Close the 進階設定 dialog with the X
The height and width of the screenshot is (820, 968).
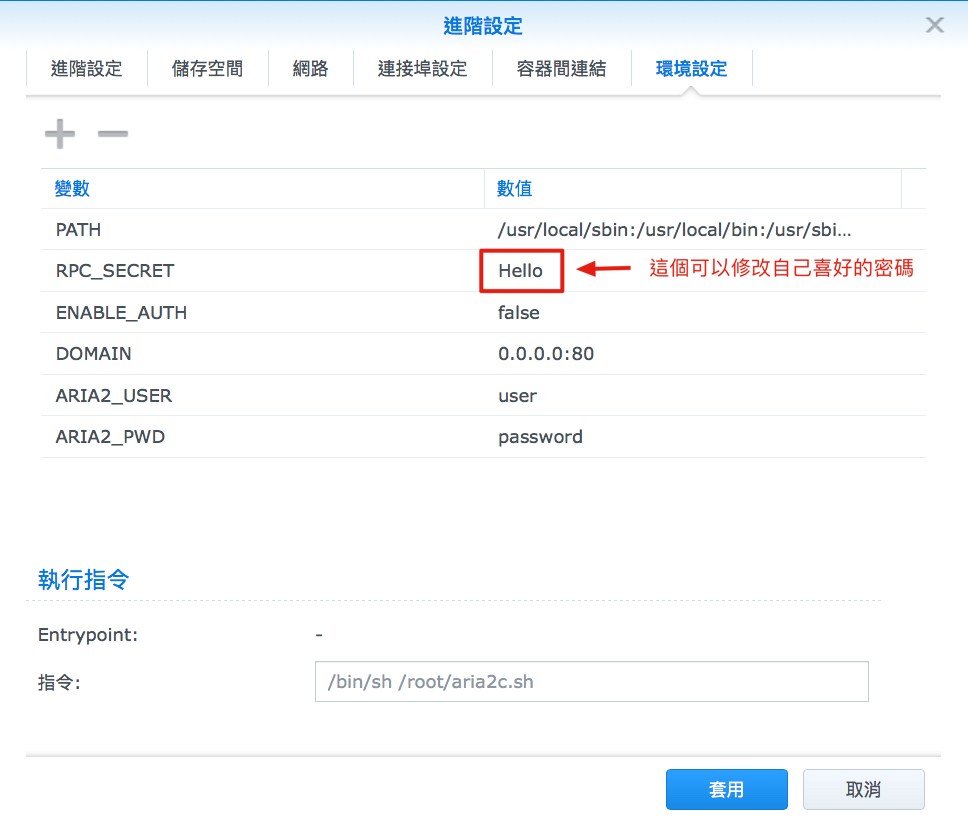click(x=934, y=25)
